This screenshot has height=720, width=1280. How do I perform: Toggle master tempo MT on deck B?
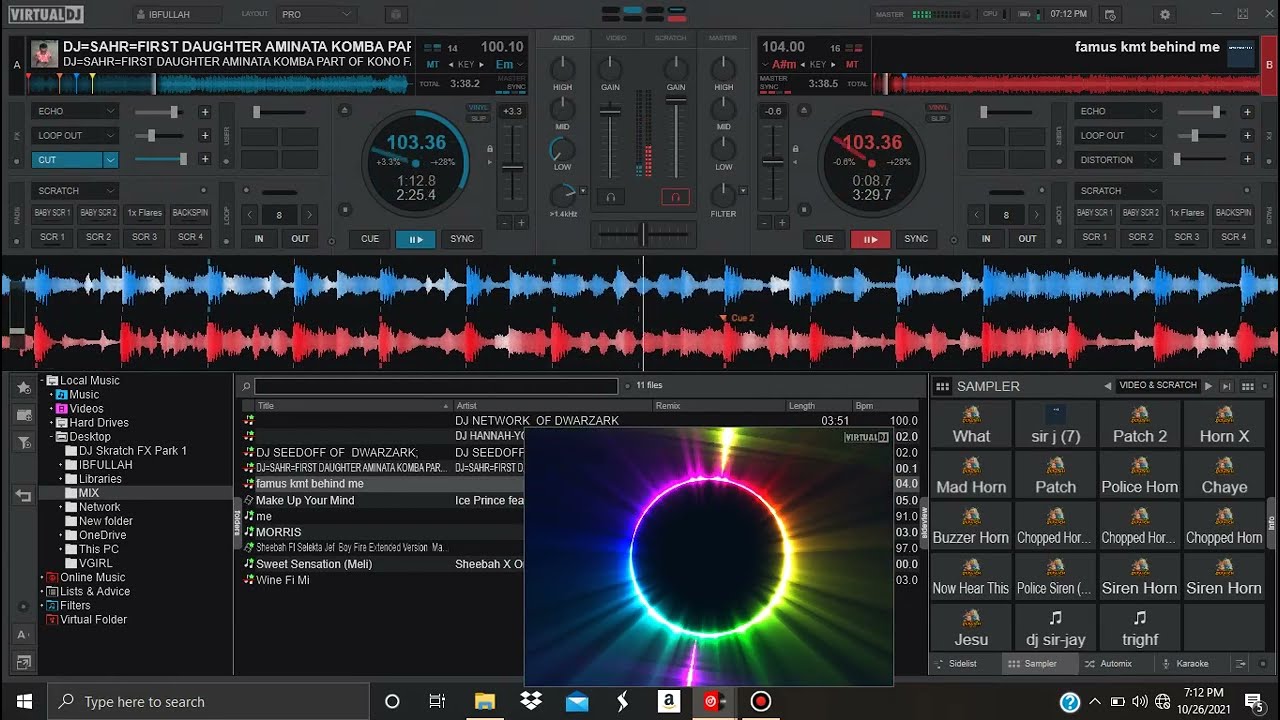click(852, 64)
